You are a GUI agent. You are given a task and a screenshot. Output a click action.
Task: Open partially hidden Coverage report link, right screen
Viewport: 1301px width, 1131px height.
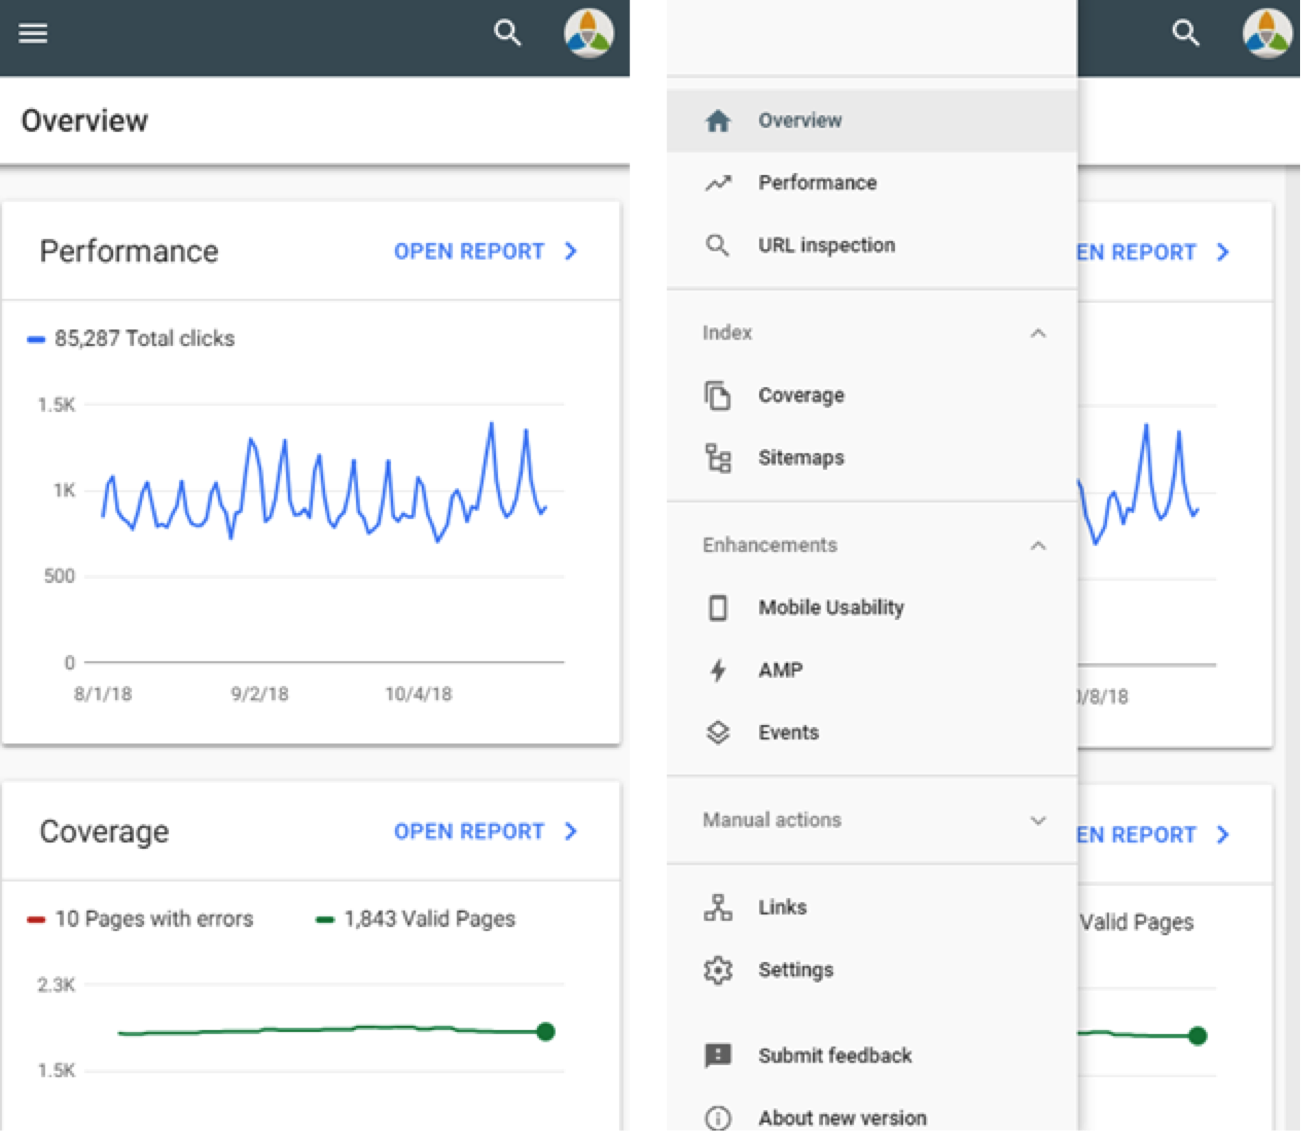(x=1137, y=835)
